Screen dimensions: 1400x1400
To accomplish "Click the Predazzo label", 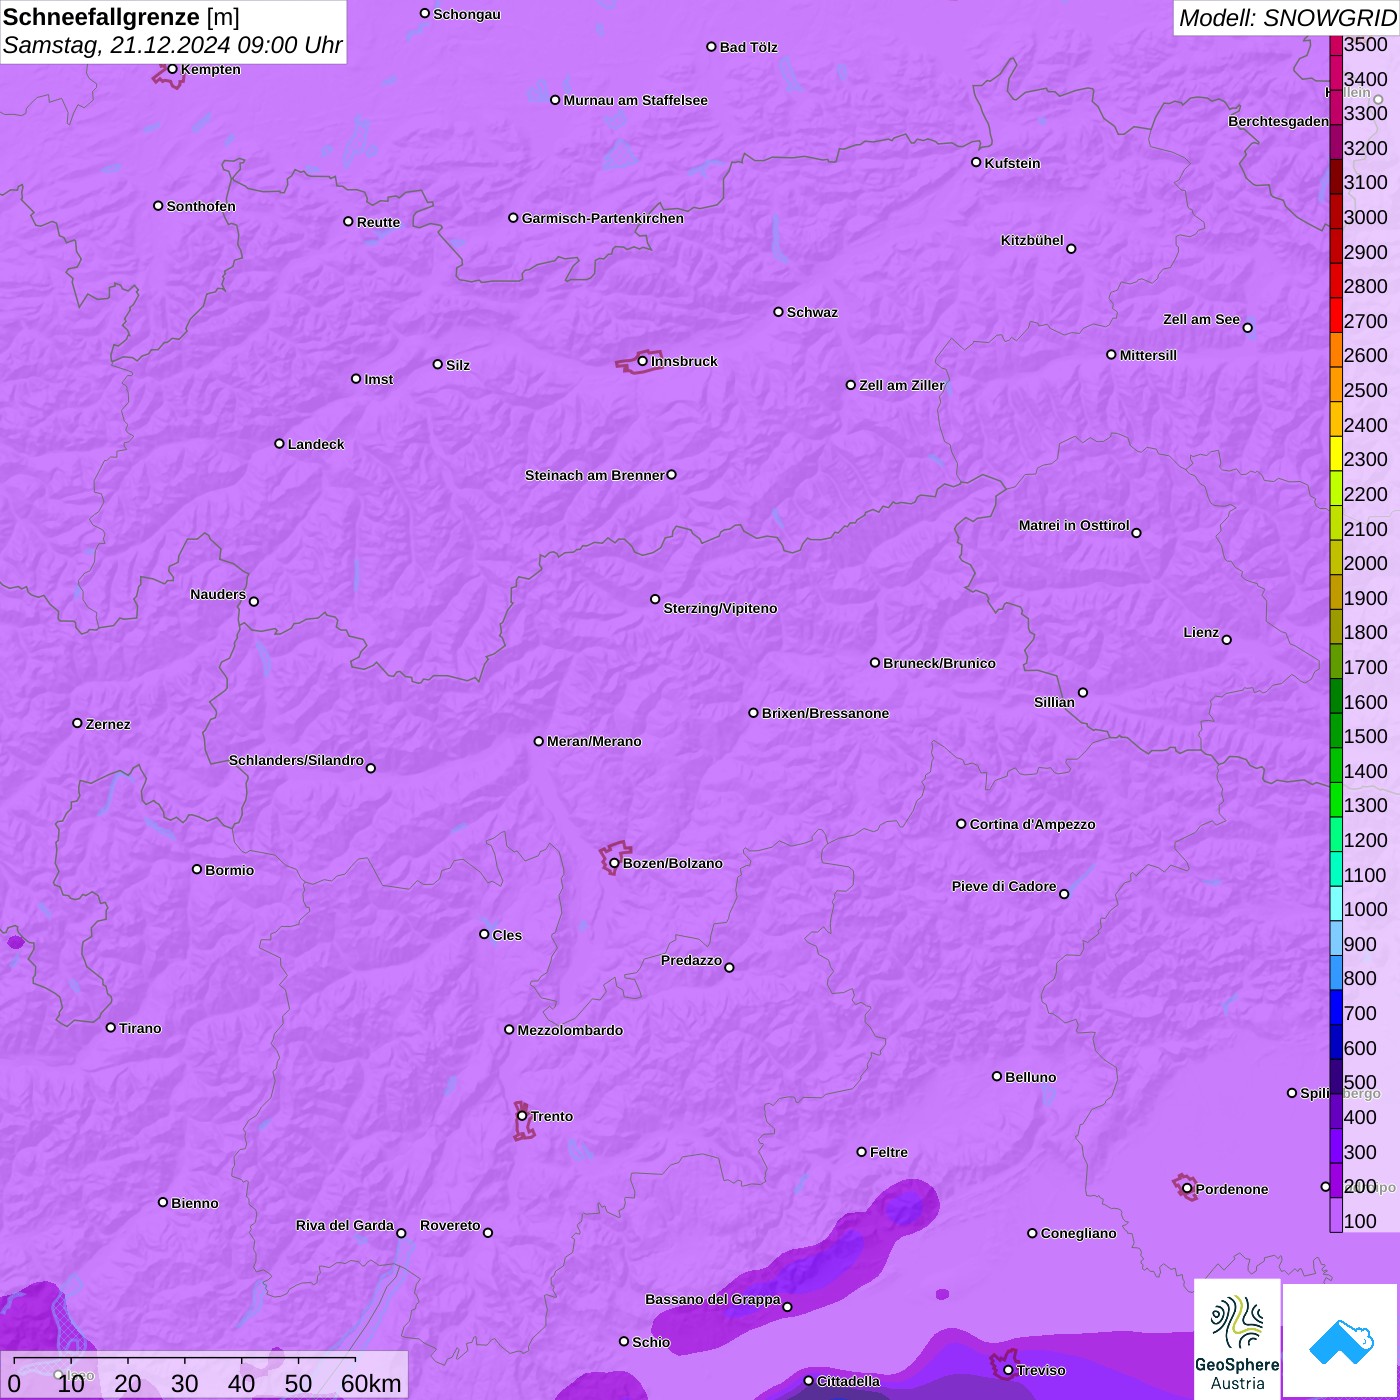I will pos(692,960).
